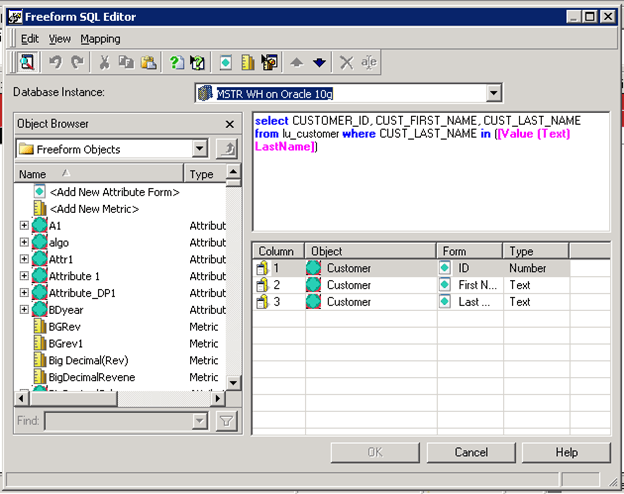The width and height of the screenshot is (624, 494).
Task: Click the Cancel button
Action: (470, 452)
